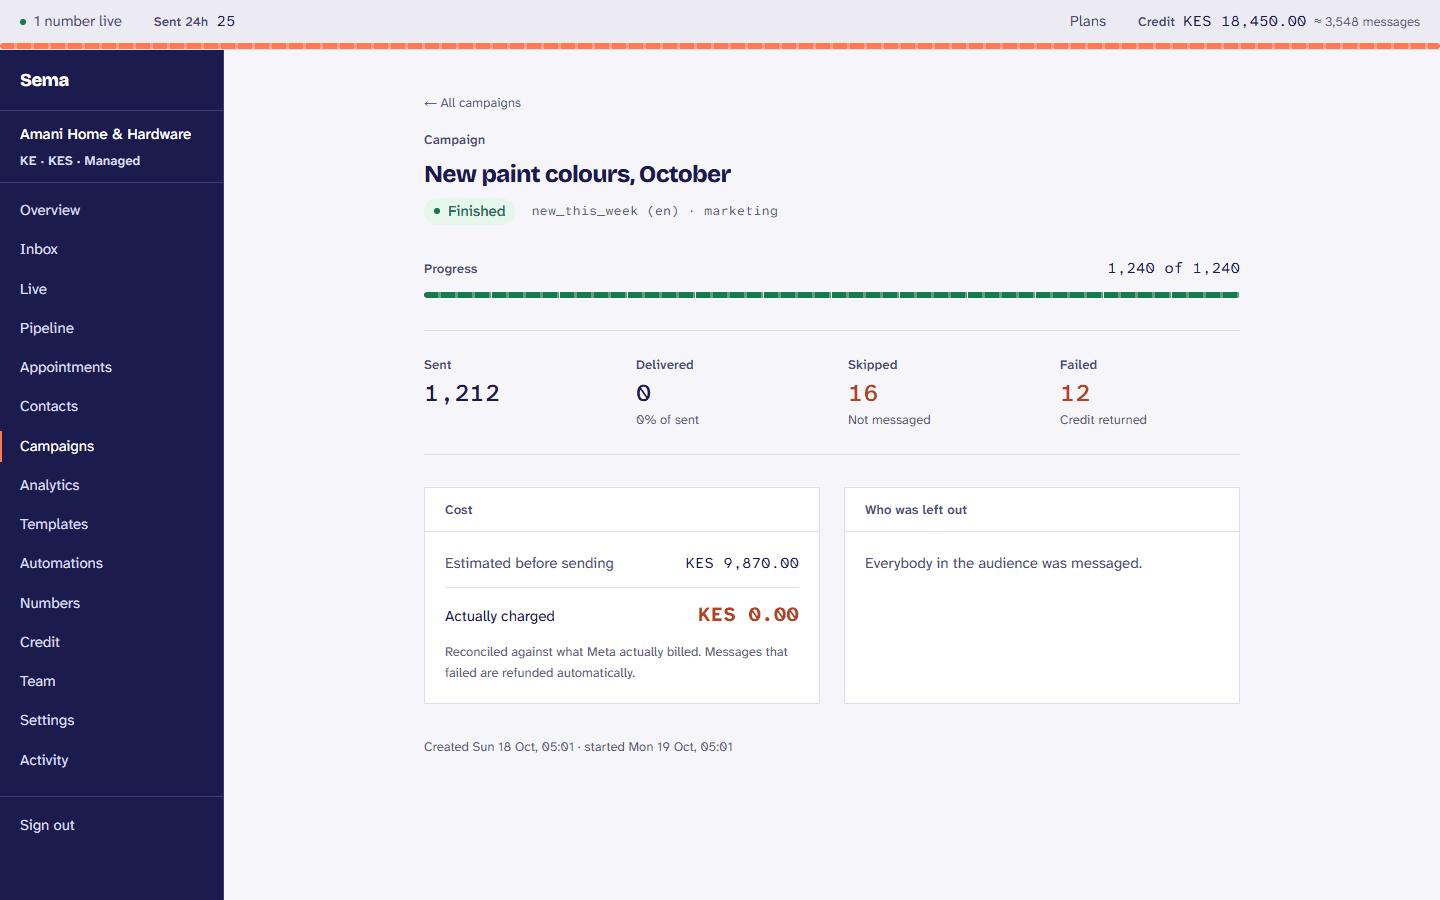1440x900 pixels.
Task: Select Pipeline in the sidebar
Action: point(47,328)
